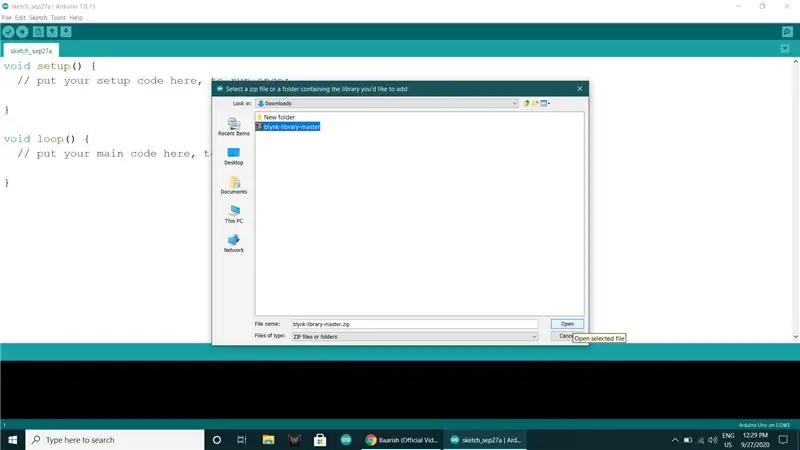Go to Network shortcut in dialog

(234, 243)
